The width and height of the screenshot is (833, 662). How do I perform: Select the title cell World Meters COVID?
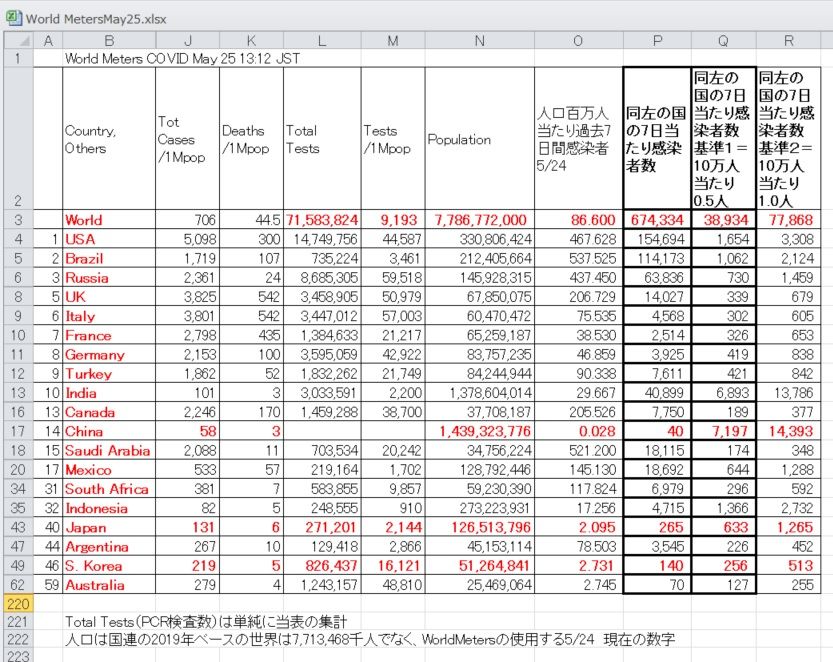point(182,58)
